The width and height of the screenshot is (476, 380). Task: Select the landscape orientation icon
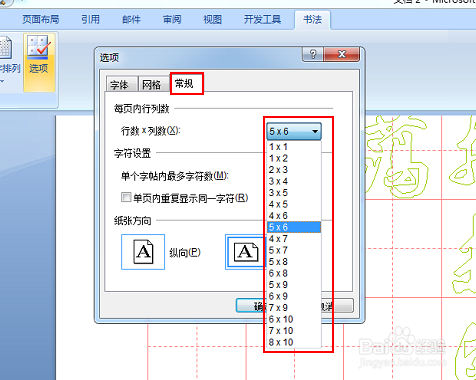click(246, 252)
